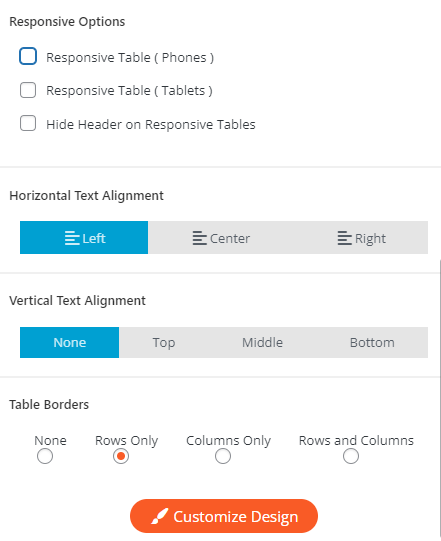This screenshot has height=541, width=441.
Task: Select Rows and Columns radio button
Action: 351,456
